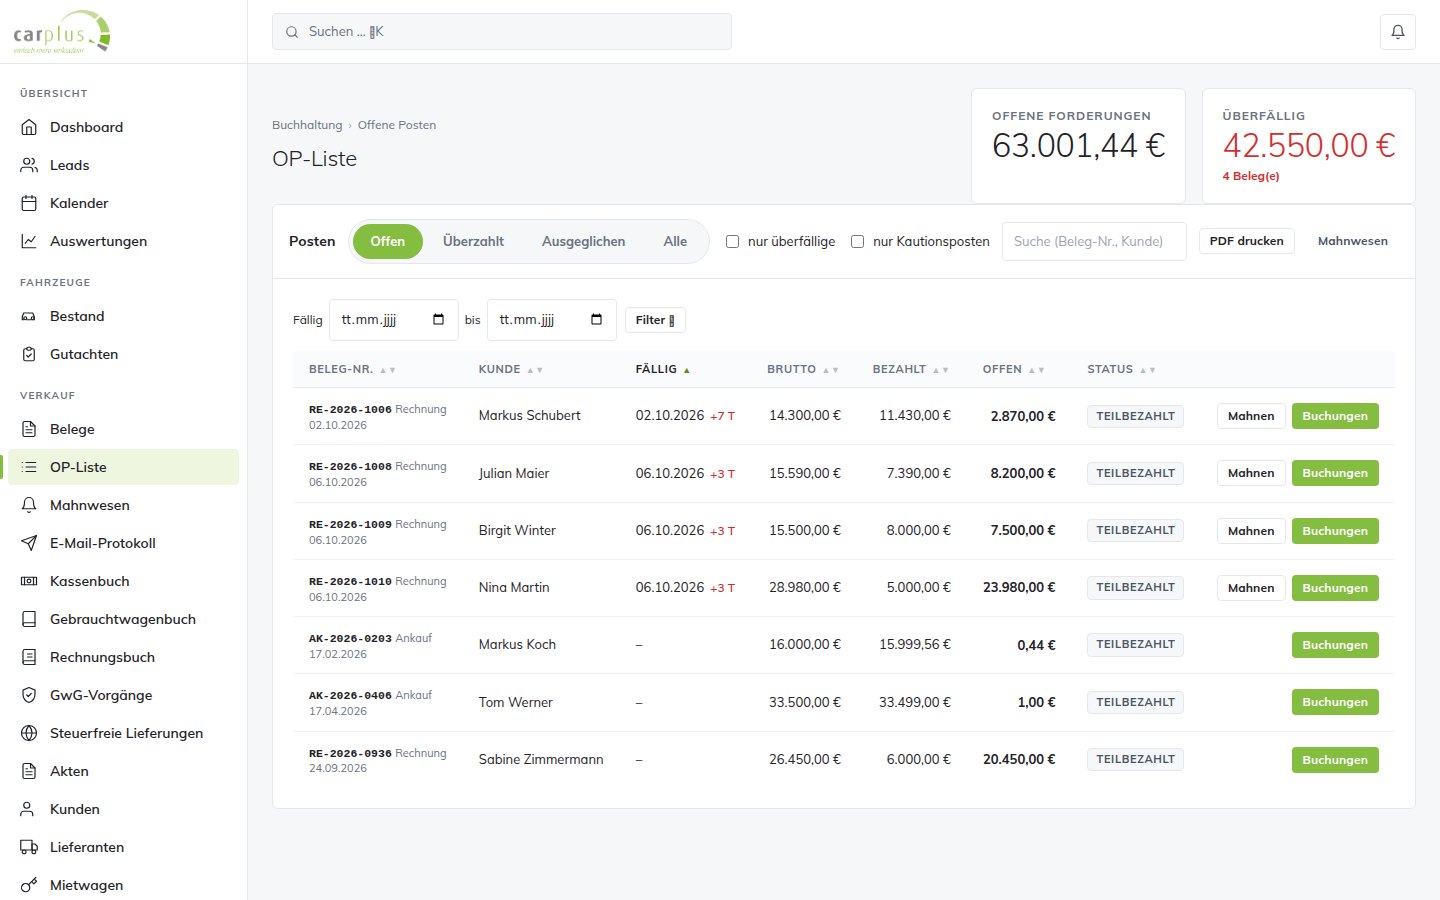
Task: Click the Mietwagen key icon
Action: pyautogui.click(x=29, y=885)
